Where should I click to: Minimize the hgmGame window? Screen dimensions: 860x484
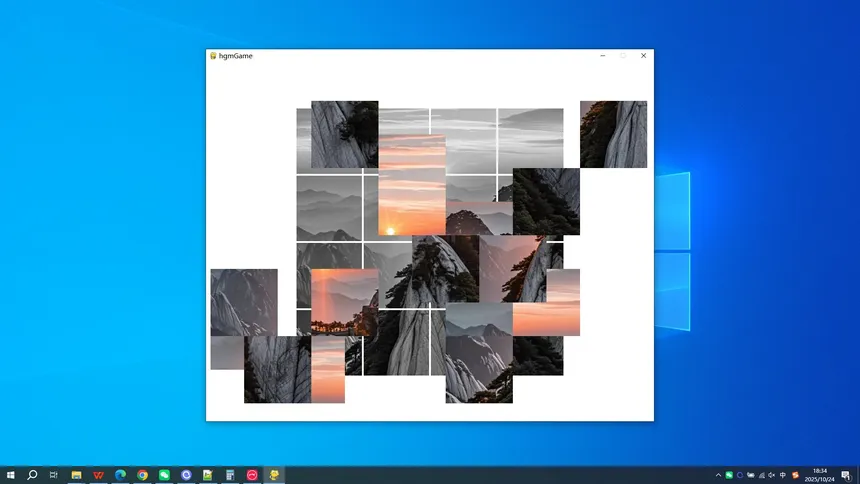602,56
